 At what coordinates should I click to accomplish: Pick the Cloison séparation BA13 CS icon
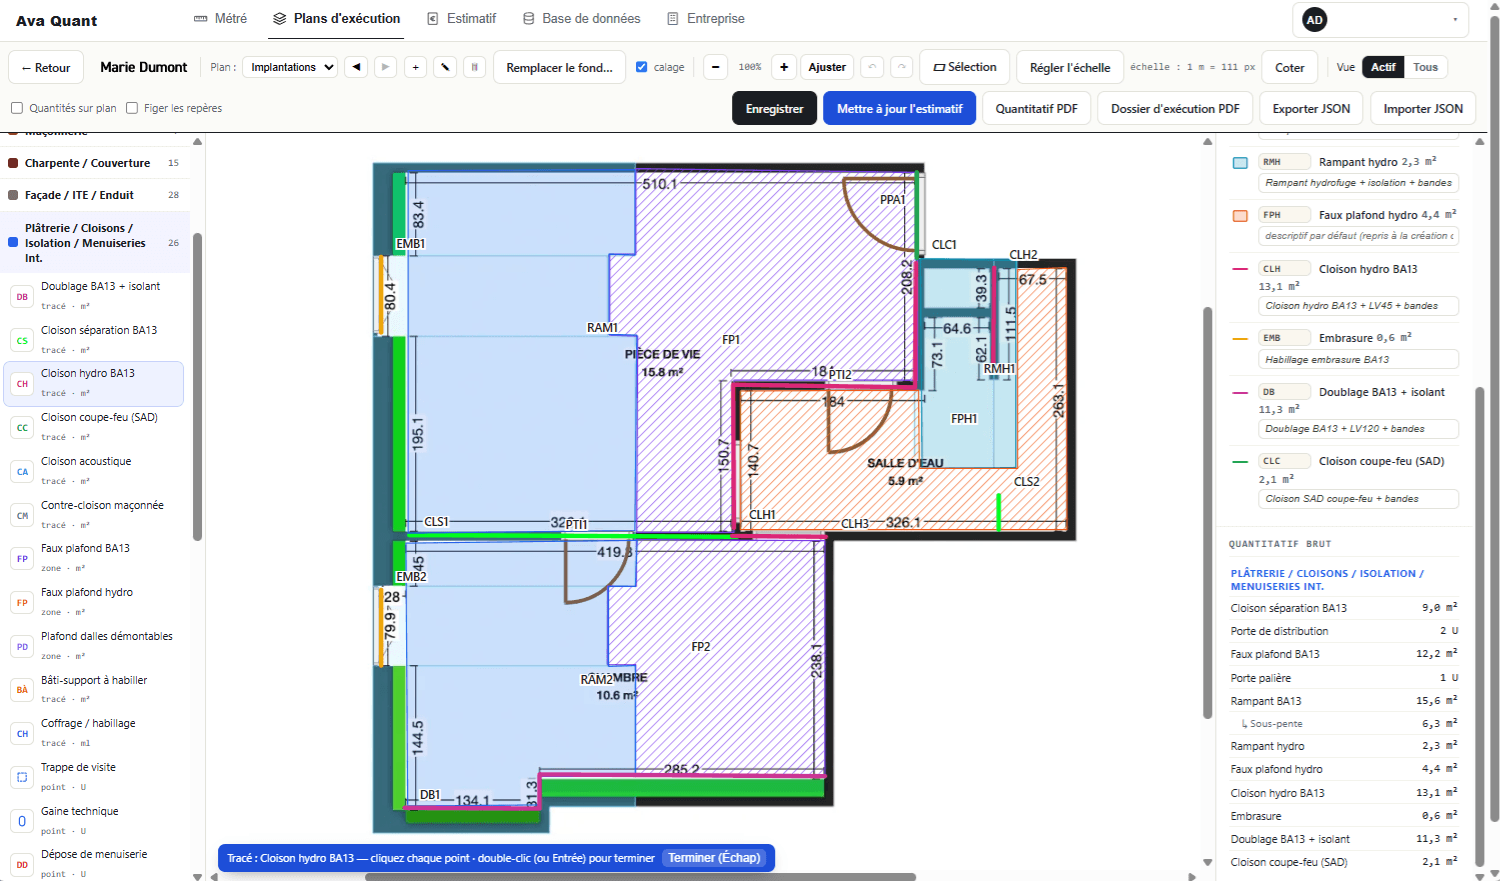(22, 340)
